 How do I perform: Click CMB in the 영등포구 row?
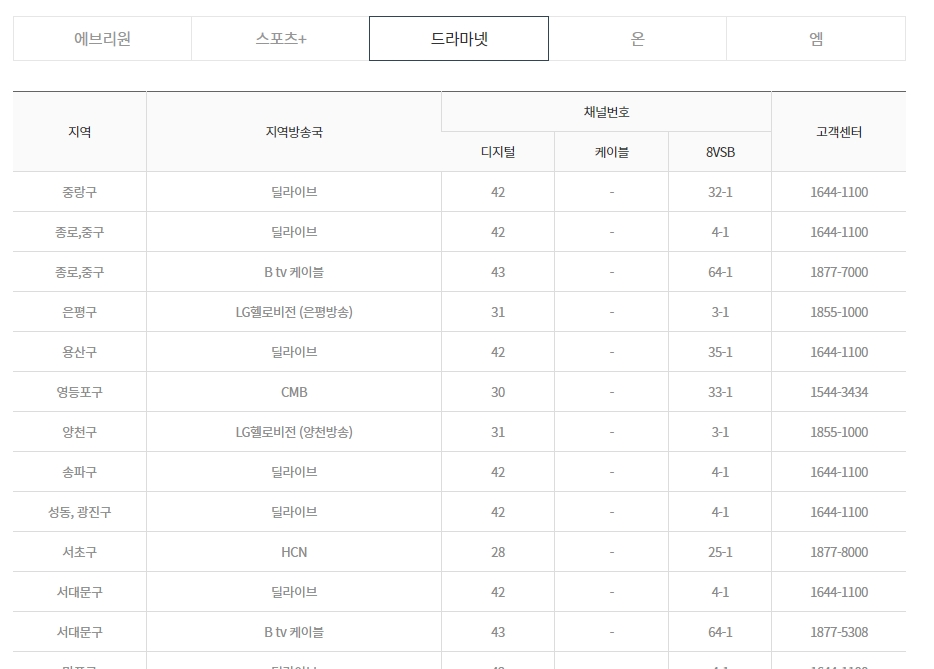point(293,391)
